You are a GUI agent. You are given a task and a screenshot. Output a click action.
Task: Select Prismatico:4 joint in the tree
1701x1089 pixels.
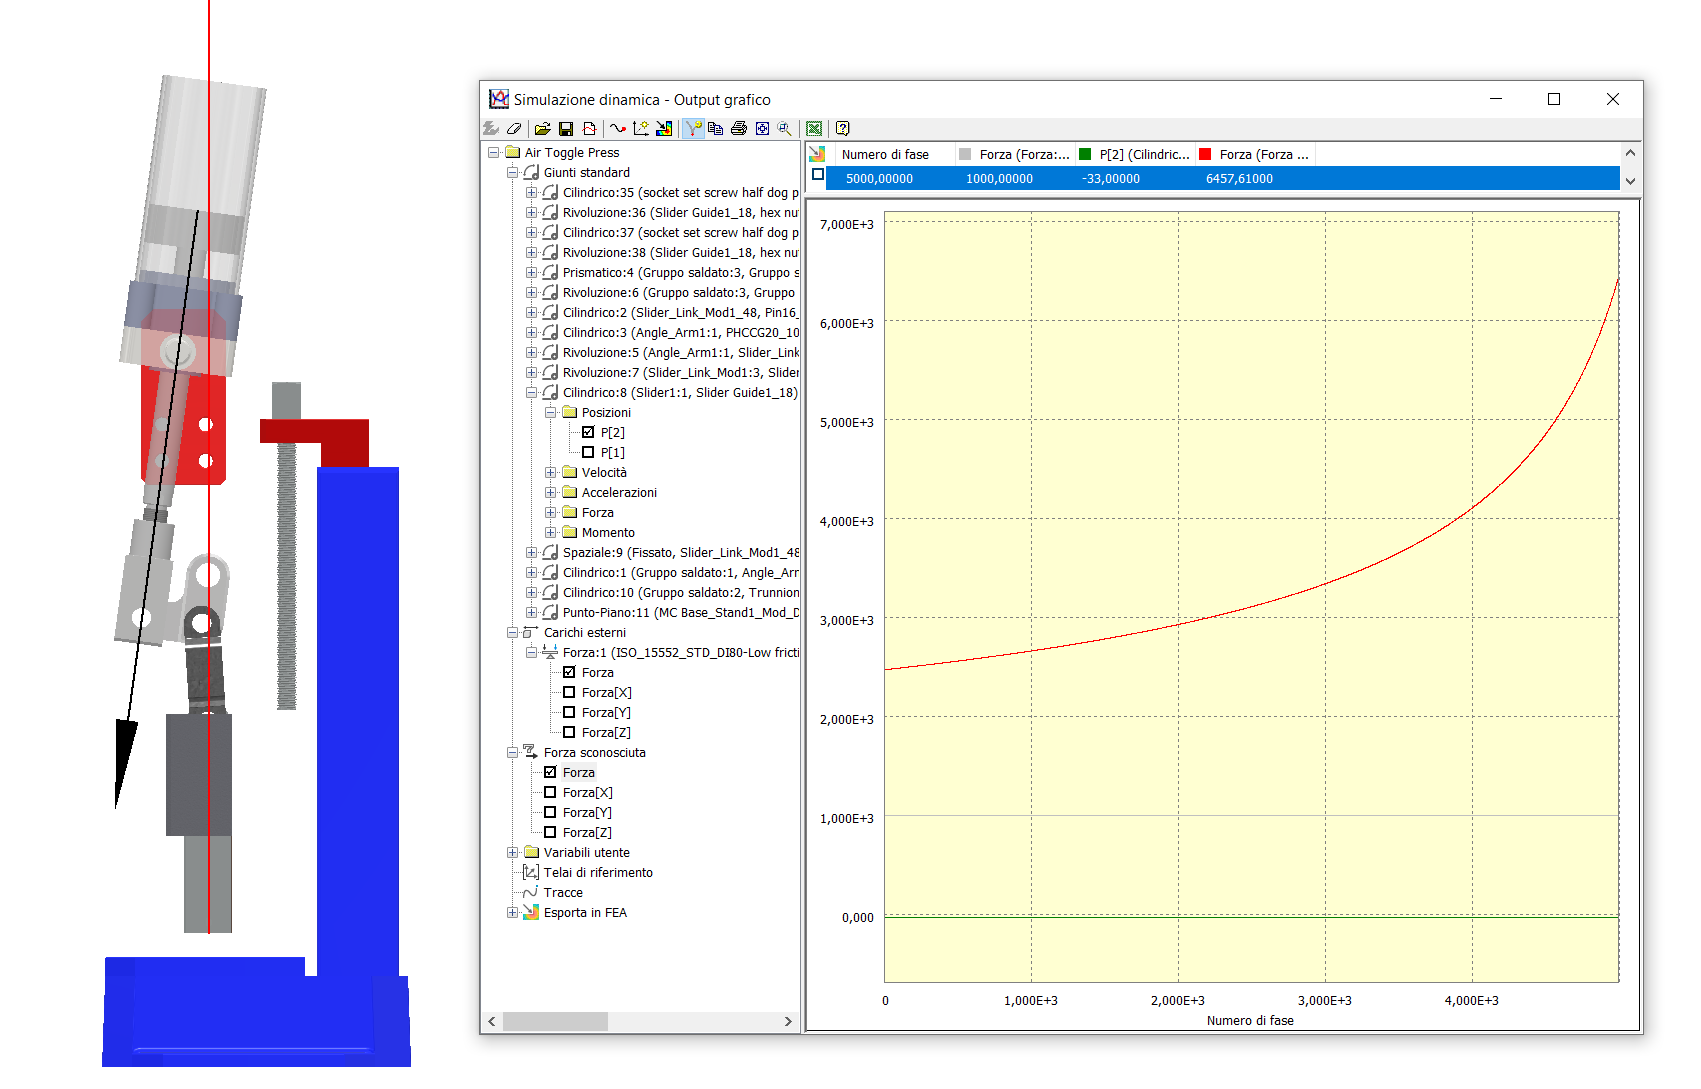coord(681,272)
